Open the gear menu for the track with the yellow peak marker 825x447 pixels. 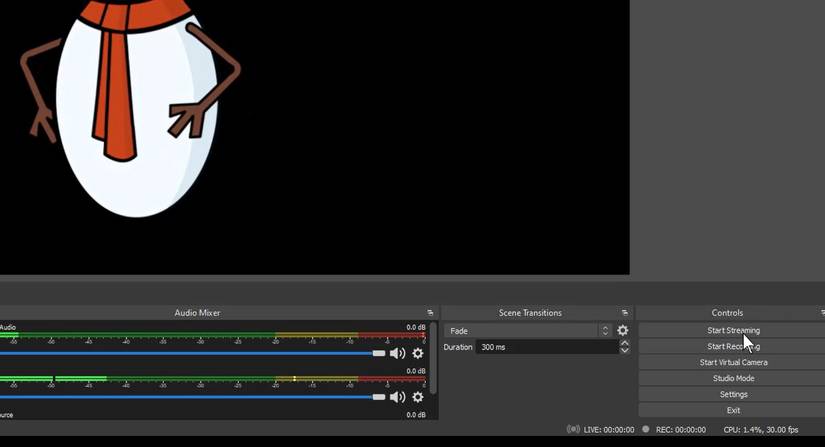pyautogui.click(x=418, y=397)
